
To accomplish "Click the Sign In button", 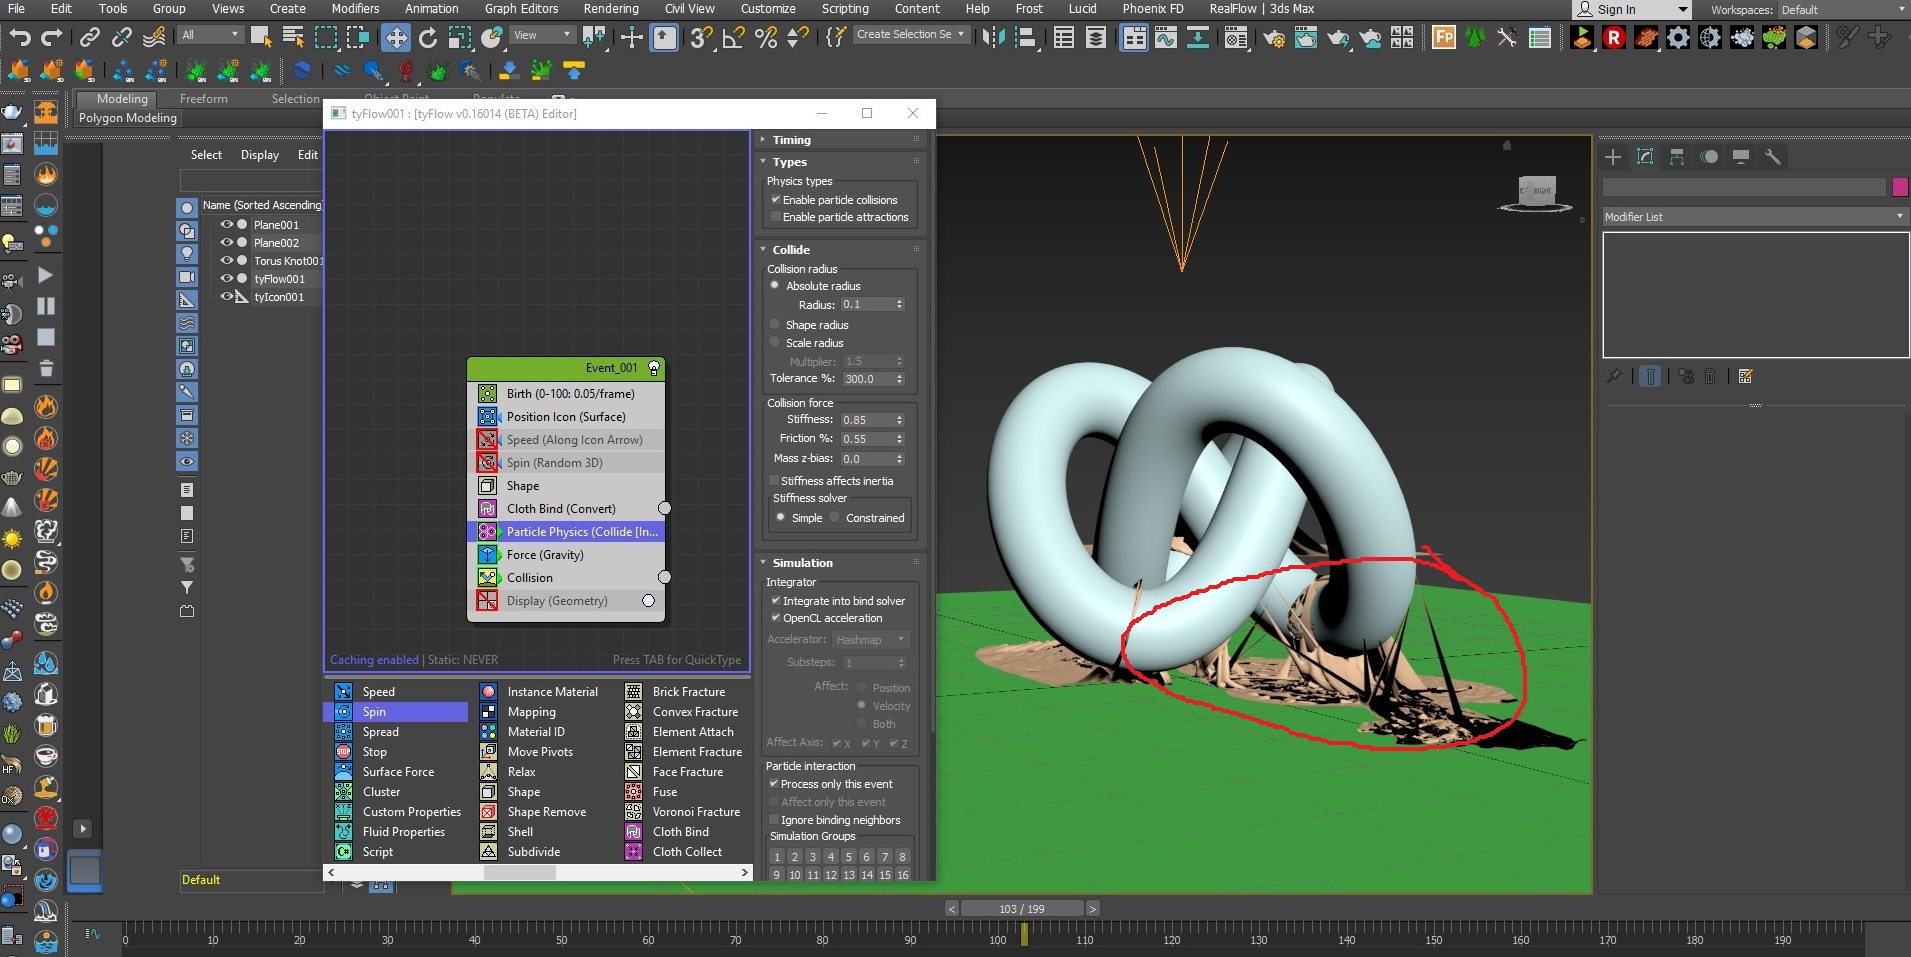I will pos(1631,10).
